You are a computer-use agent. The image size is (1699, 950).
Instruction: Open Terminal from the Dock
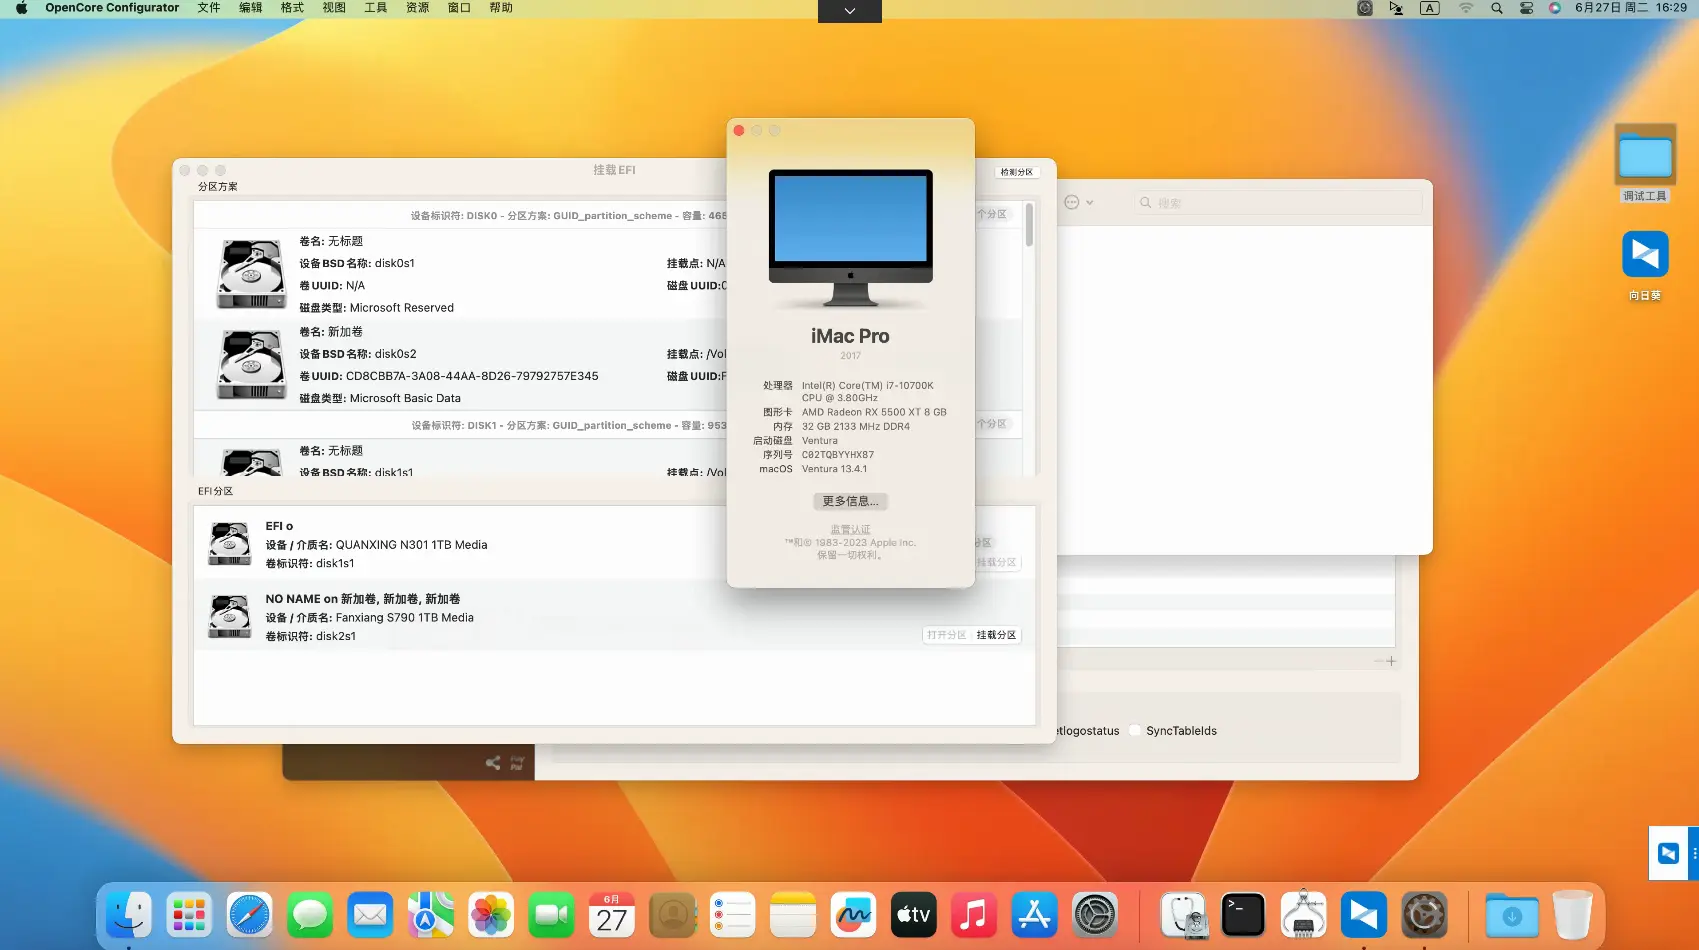(x=1242, y=914)
